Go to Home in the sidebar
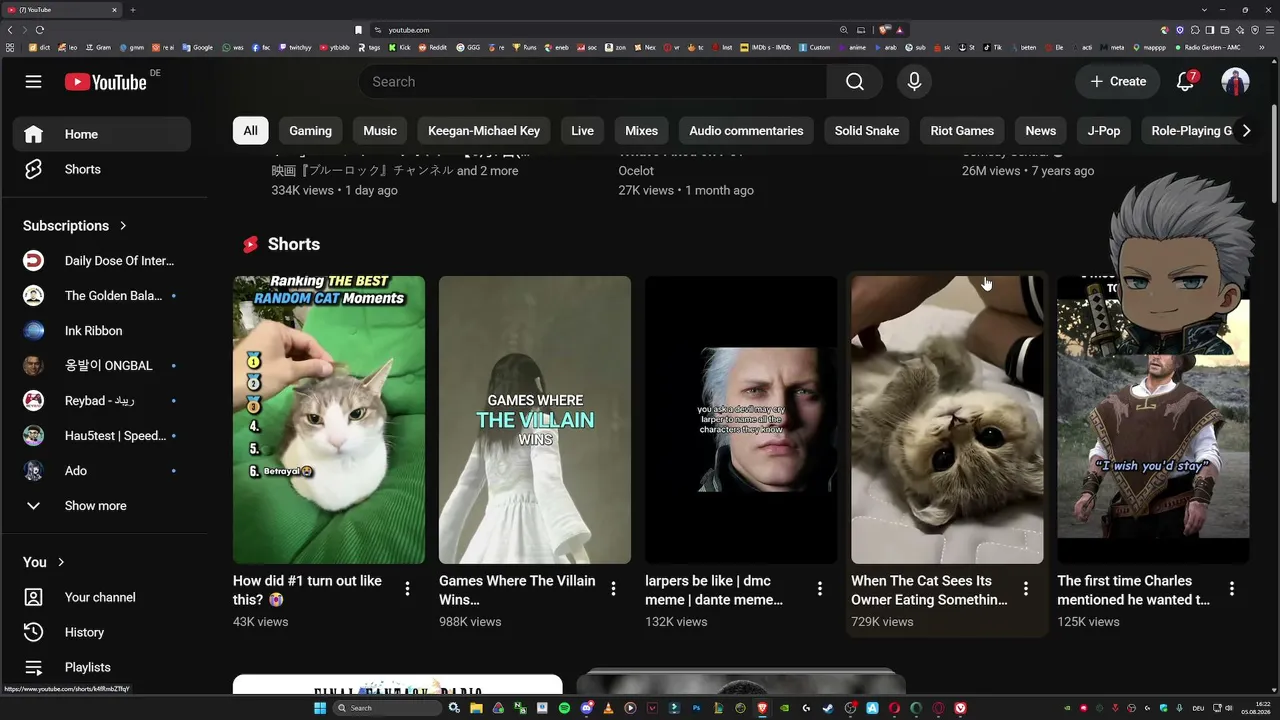The width and height of the screenshot is (1280, 720). (x=101, y=134)
